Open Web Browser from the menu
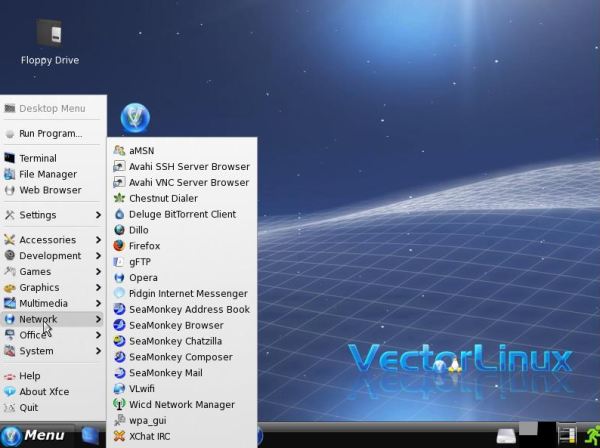The height and width of the screenshot is (448, 600). [x=53, y=190]
